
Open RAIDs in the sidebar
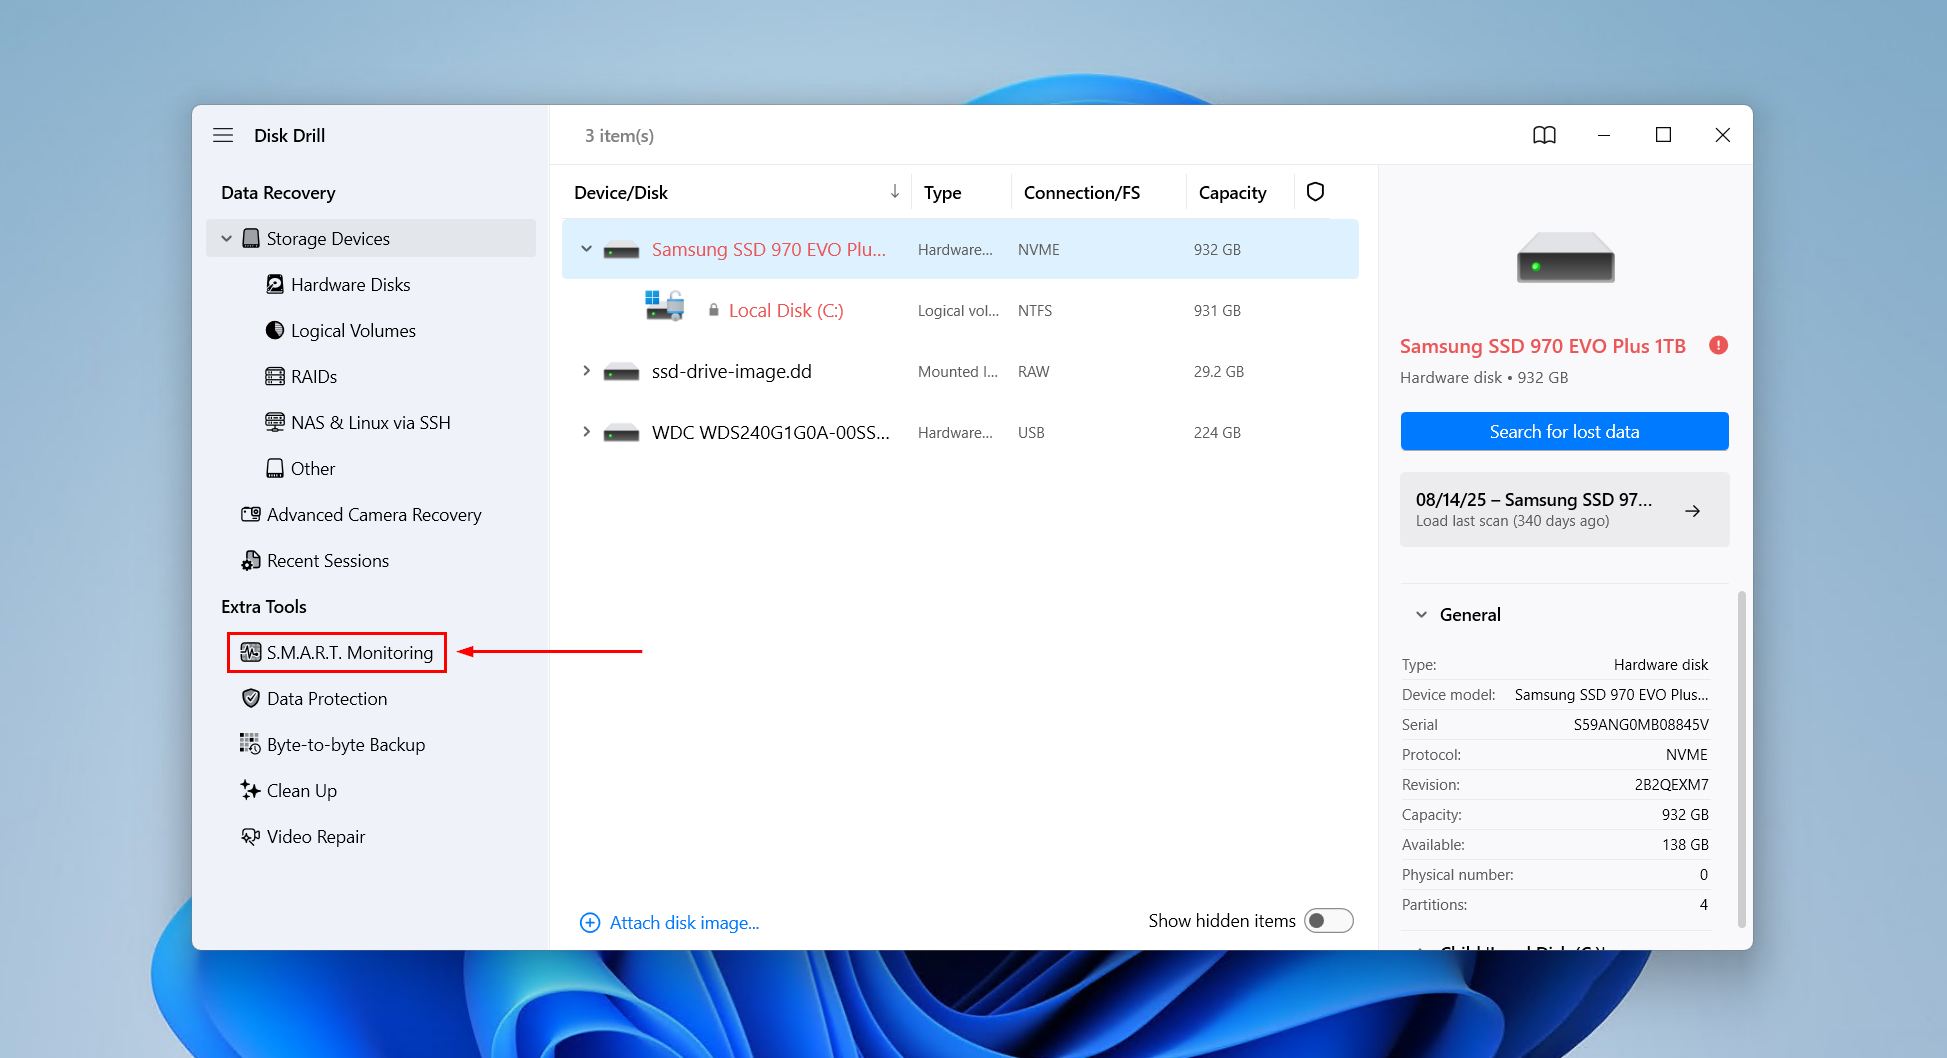click(314, 376)
